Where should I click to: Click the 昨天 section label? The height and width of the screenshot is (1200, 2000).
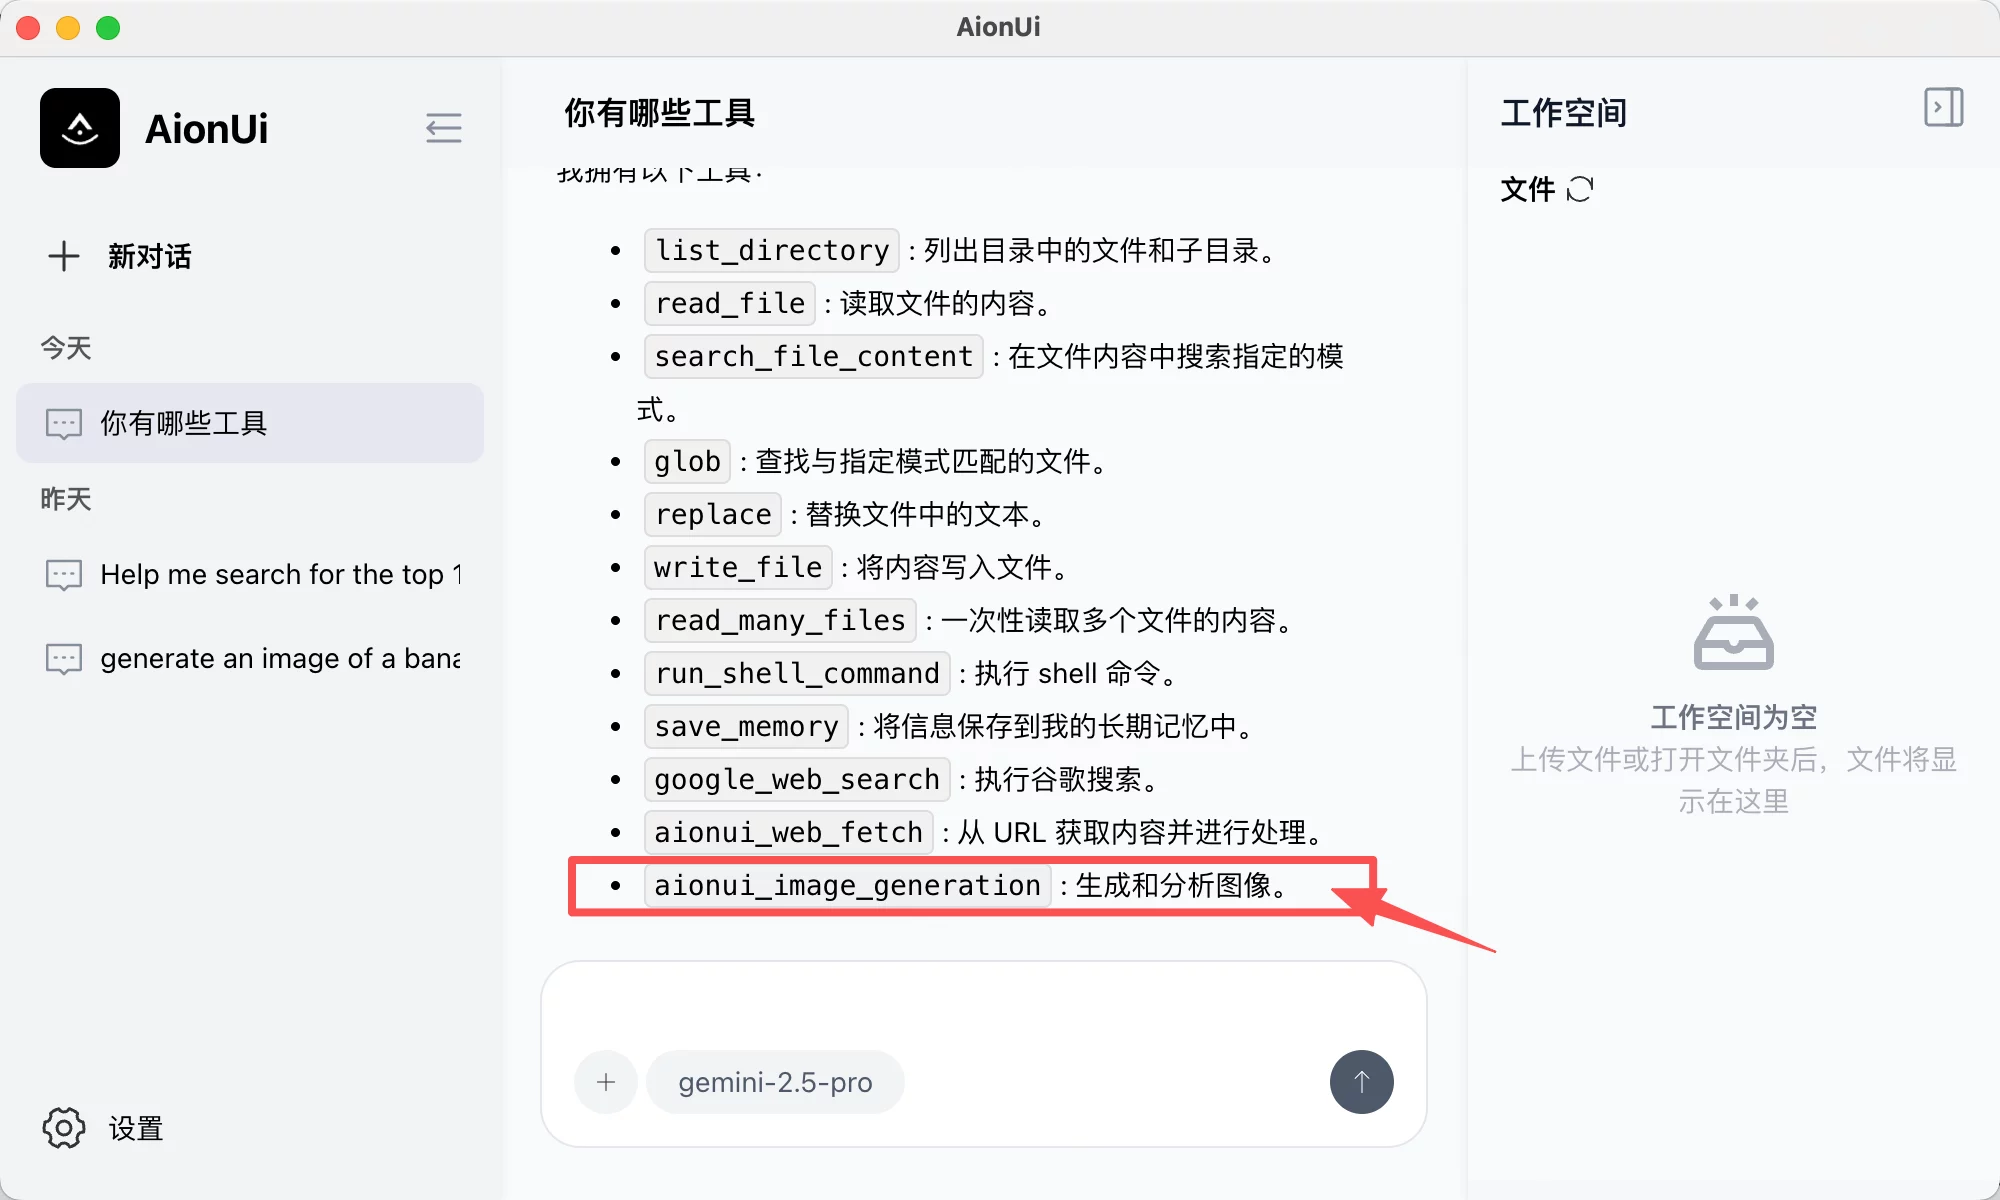coord(66,498)
